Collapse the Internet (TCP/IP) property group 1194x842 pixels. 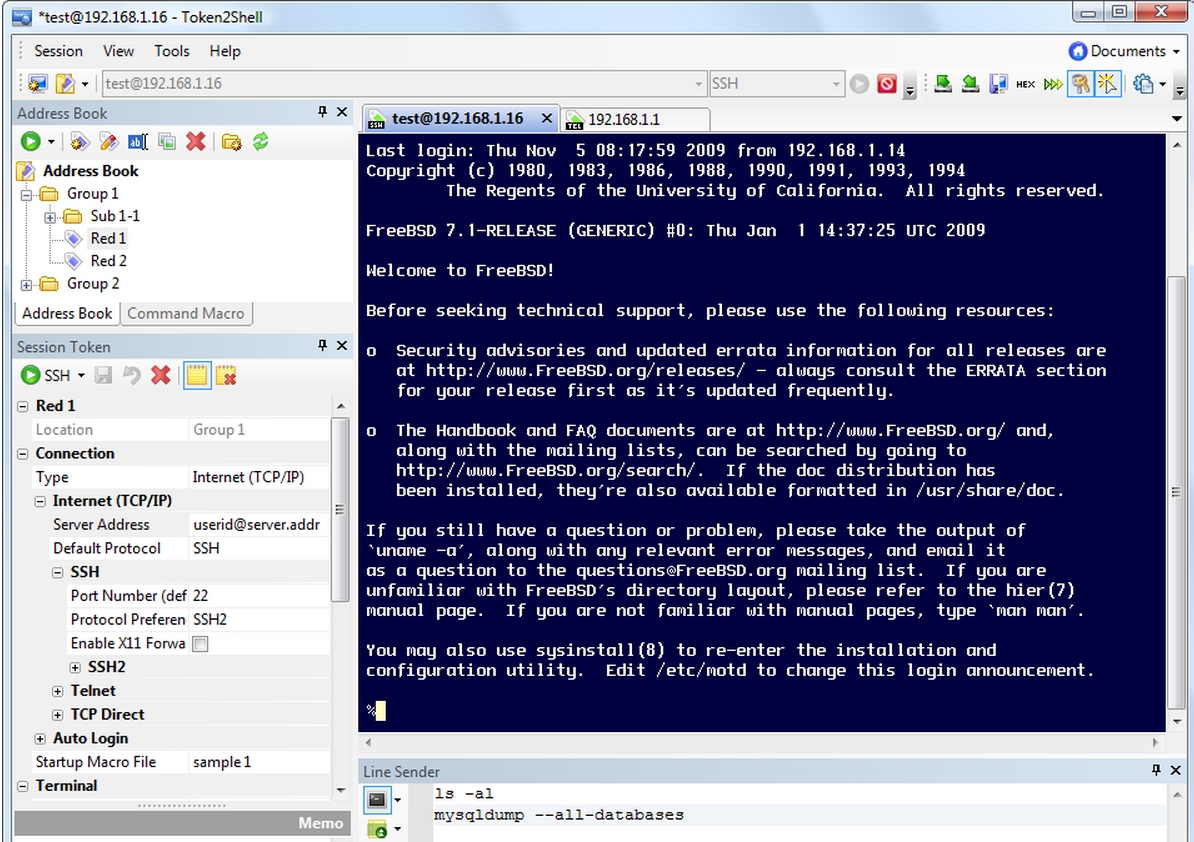(x=40, y=501)
